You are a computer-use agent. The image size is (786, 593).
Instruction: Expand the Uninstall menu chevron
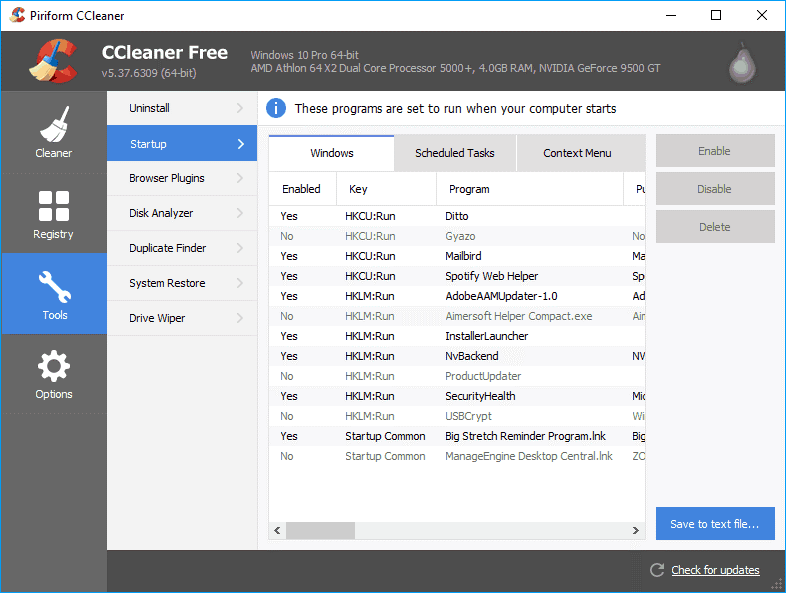pos(240,108)
